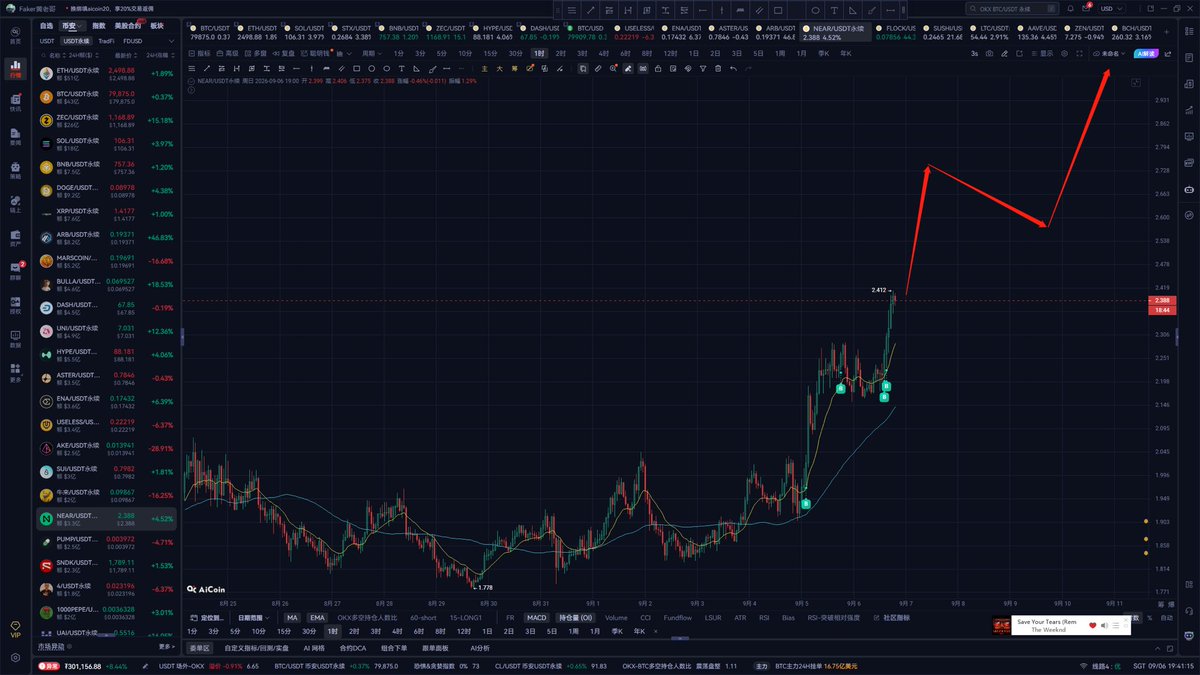The width and height of the screenshot is (1200, 675).
Task: Select the SOL/USDT永续 row in watchlist
Action: tap(107, 143)
